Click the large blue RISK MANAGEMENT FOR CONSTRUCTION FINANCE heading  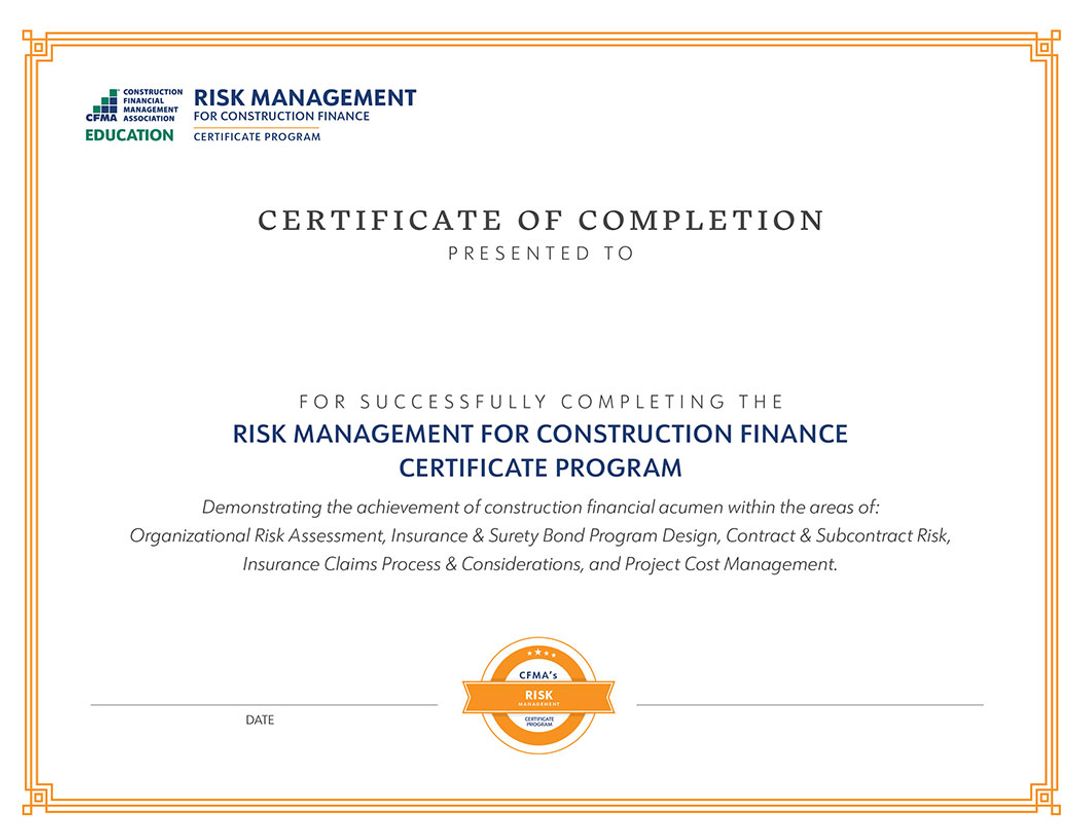click(540, 434)
